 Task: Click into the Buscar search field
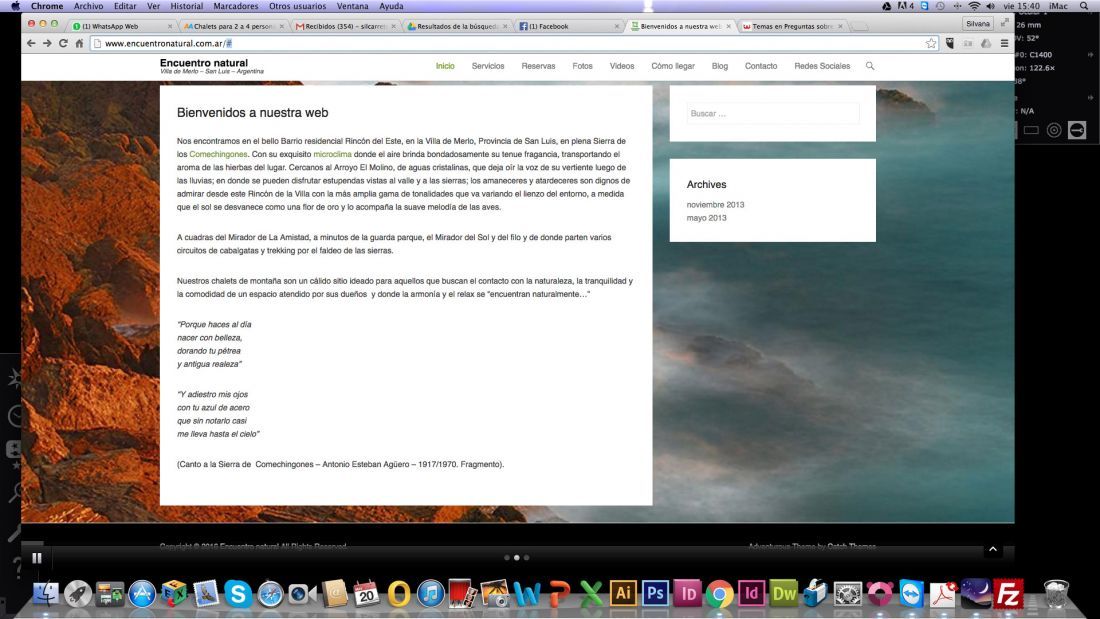[x=772, y=114]
